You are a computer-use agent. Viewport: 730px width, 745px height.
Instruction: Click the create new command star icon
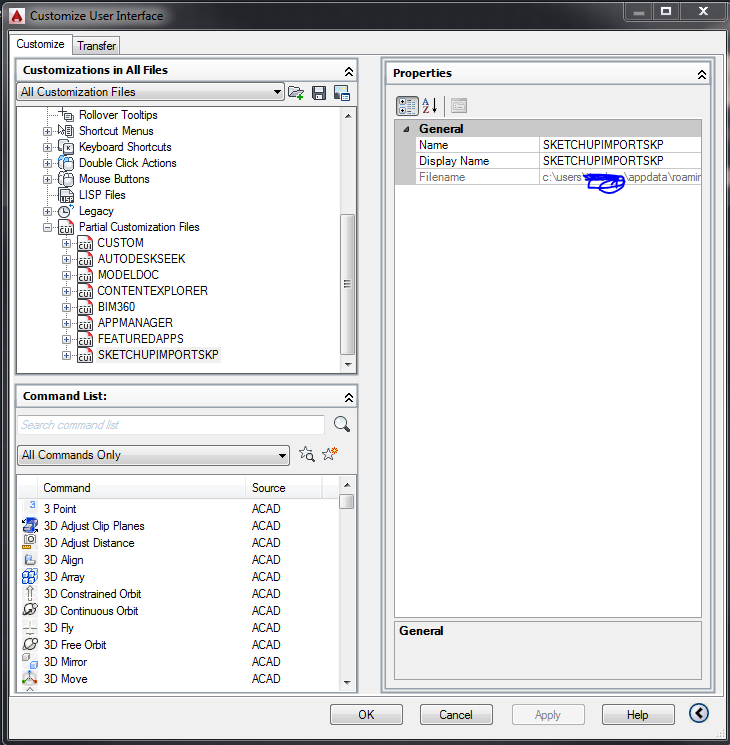[330, 454]
